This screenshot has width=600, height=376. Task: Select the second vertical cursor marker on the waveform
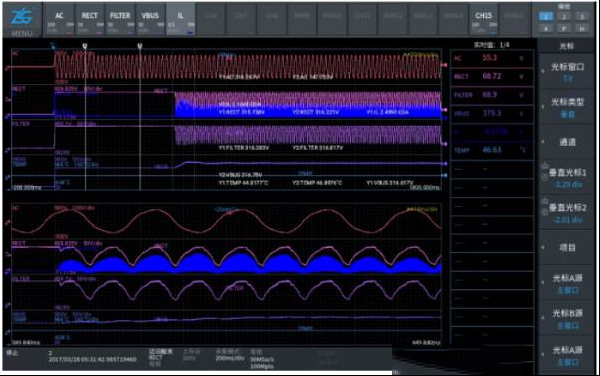pos(140,46)
